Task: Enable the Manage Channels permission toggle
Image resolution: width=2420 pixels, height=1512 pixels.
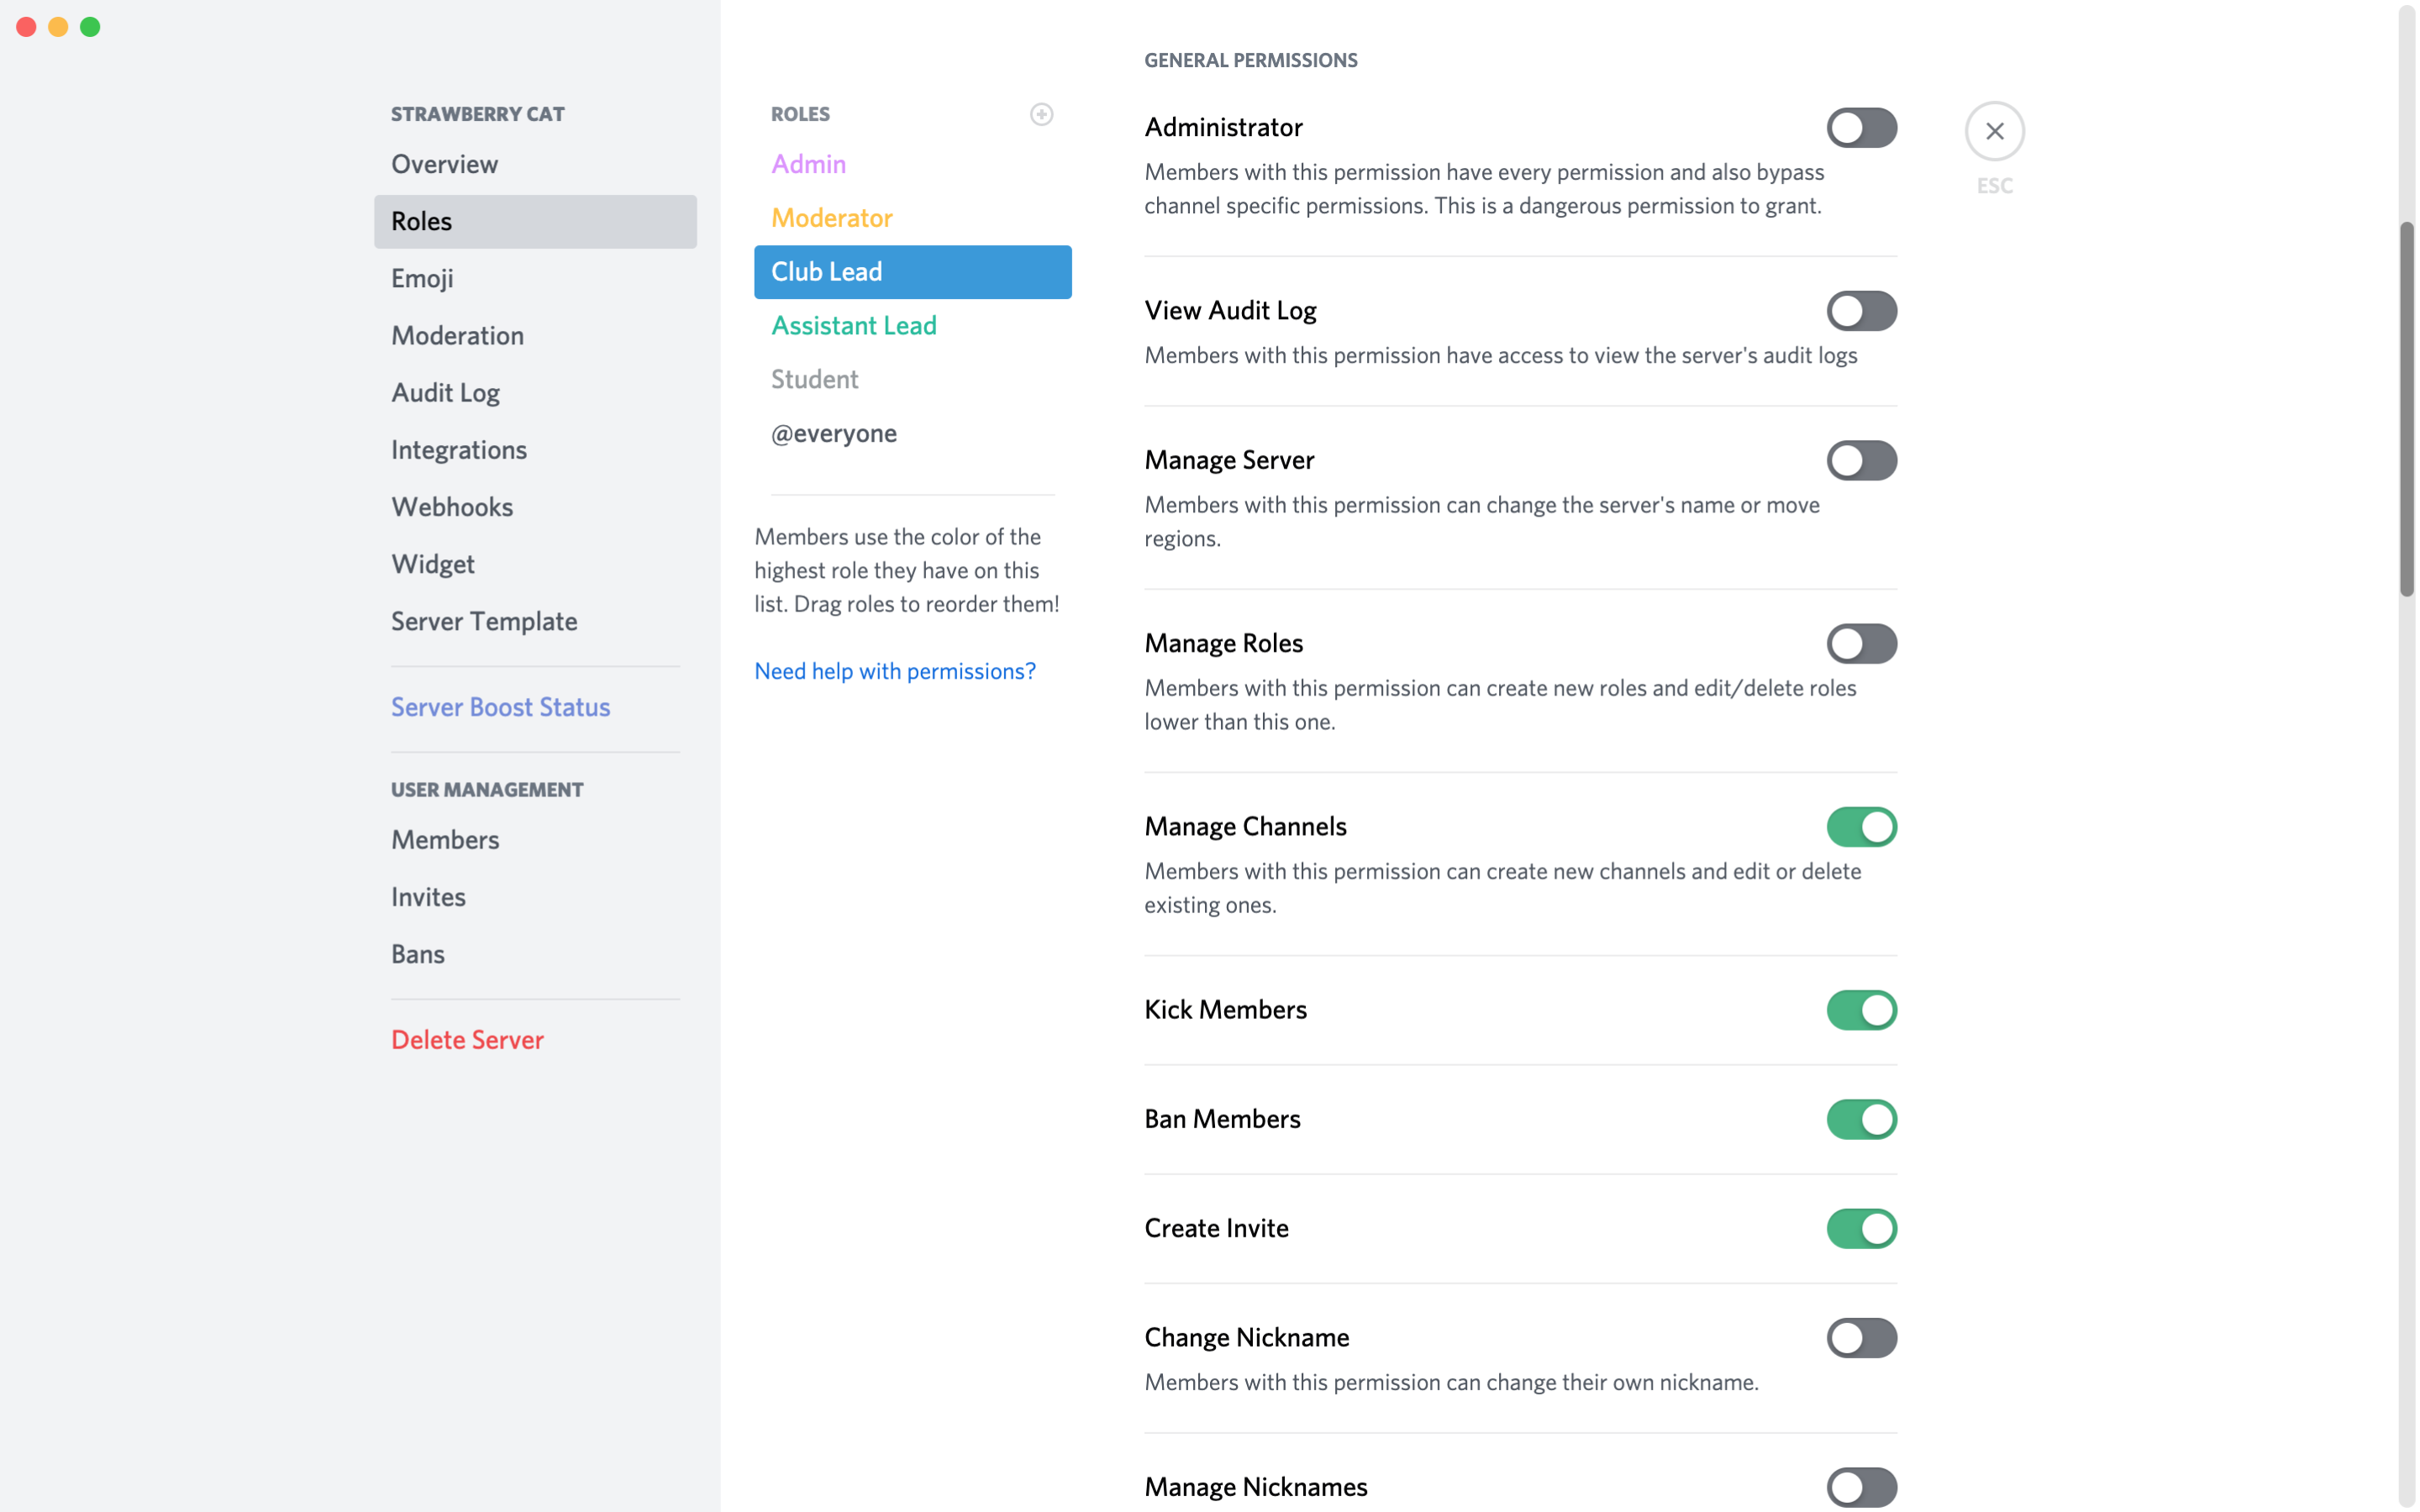Action: click(1860, 827)
